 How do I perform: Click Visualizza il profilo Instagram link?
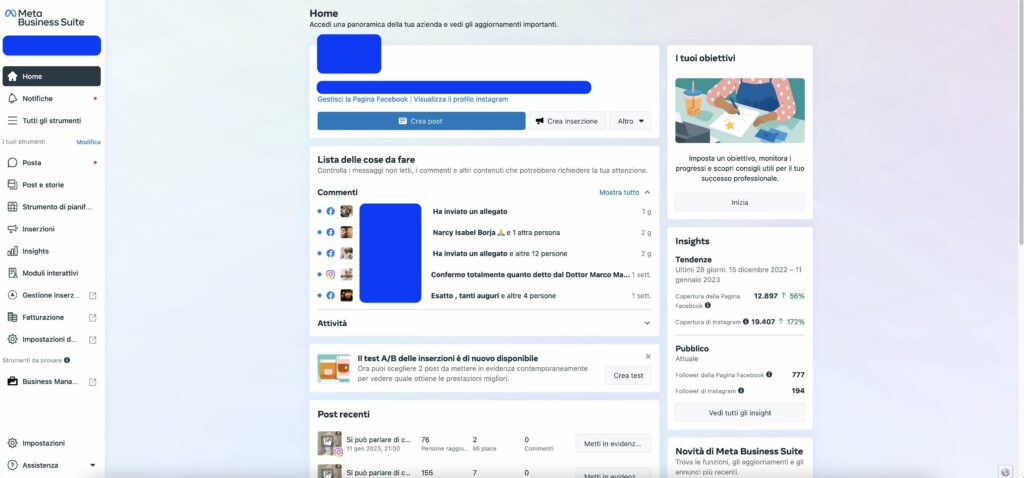460,99
